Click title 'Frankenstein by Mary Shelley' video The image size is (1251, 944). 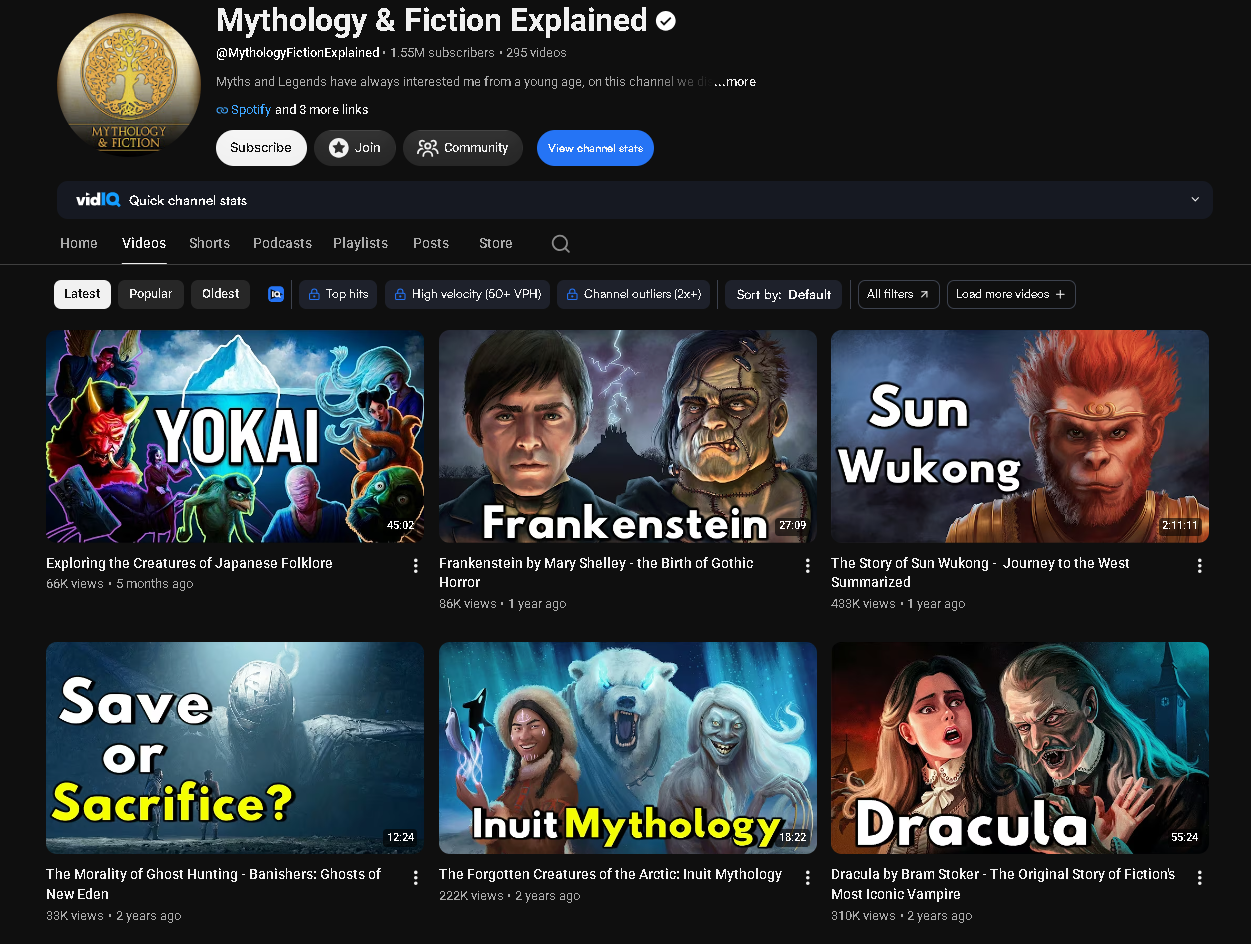[x=596, y=572]
